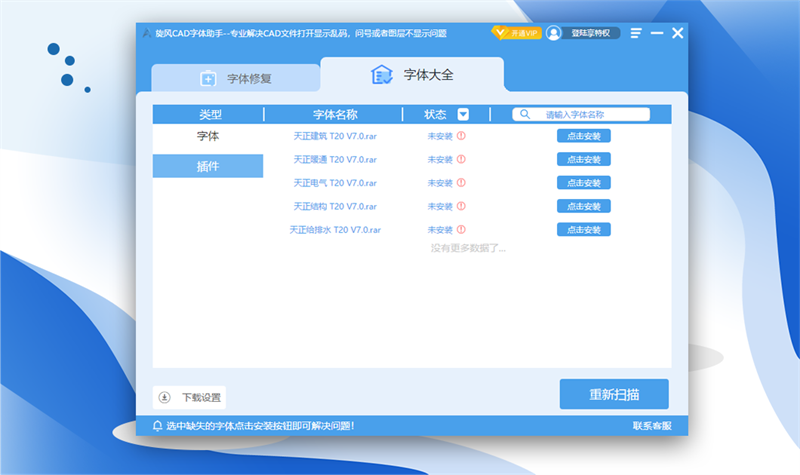Switch to the 字体大全 tab

pyautogui.click(x=412, y=75)
